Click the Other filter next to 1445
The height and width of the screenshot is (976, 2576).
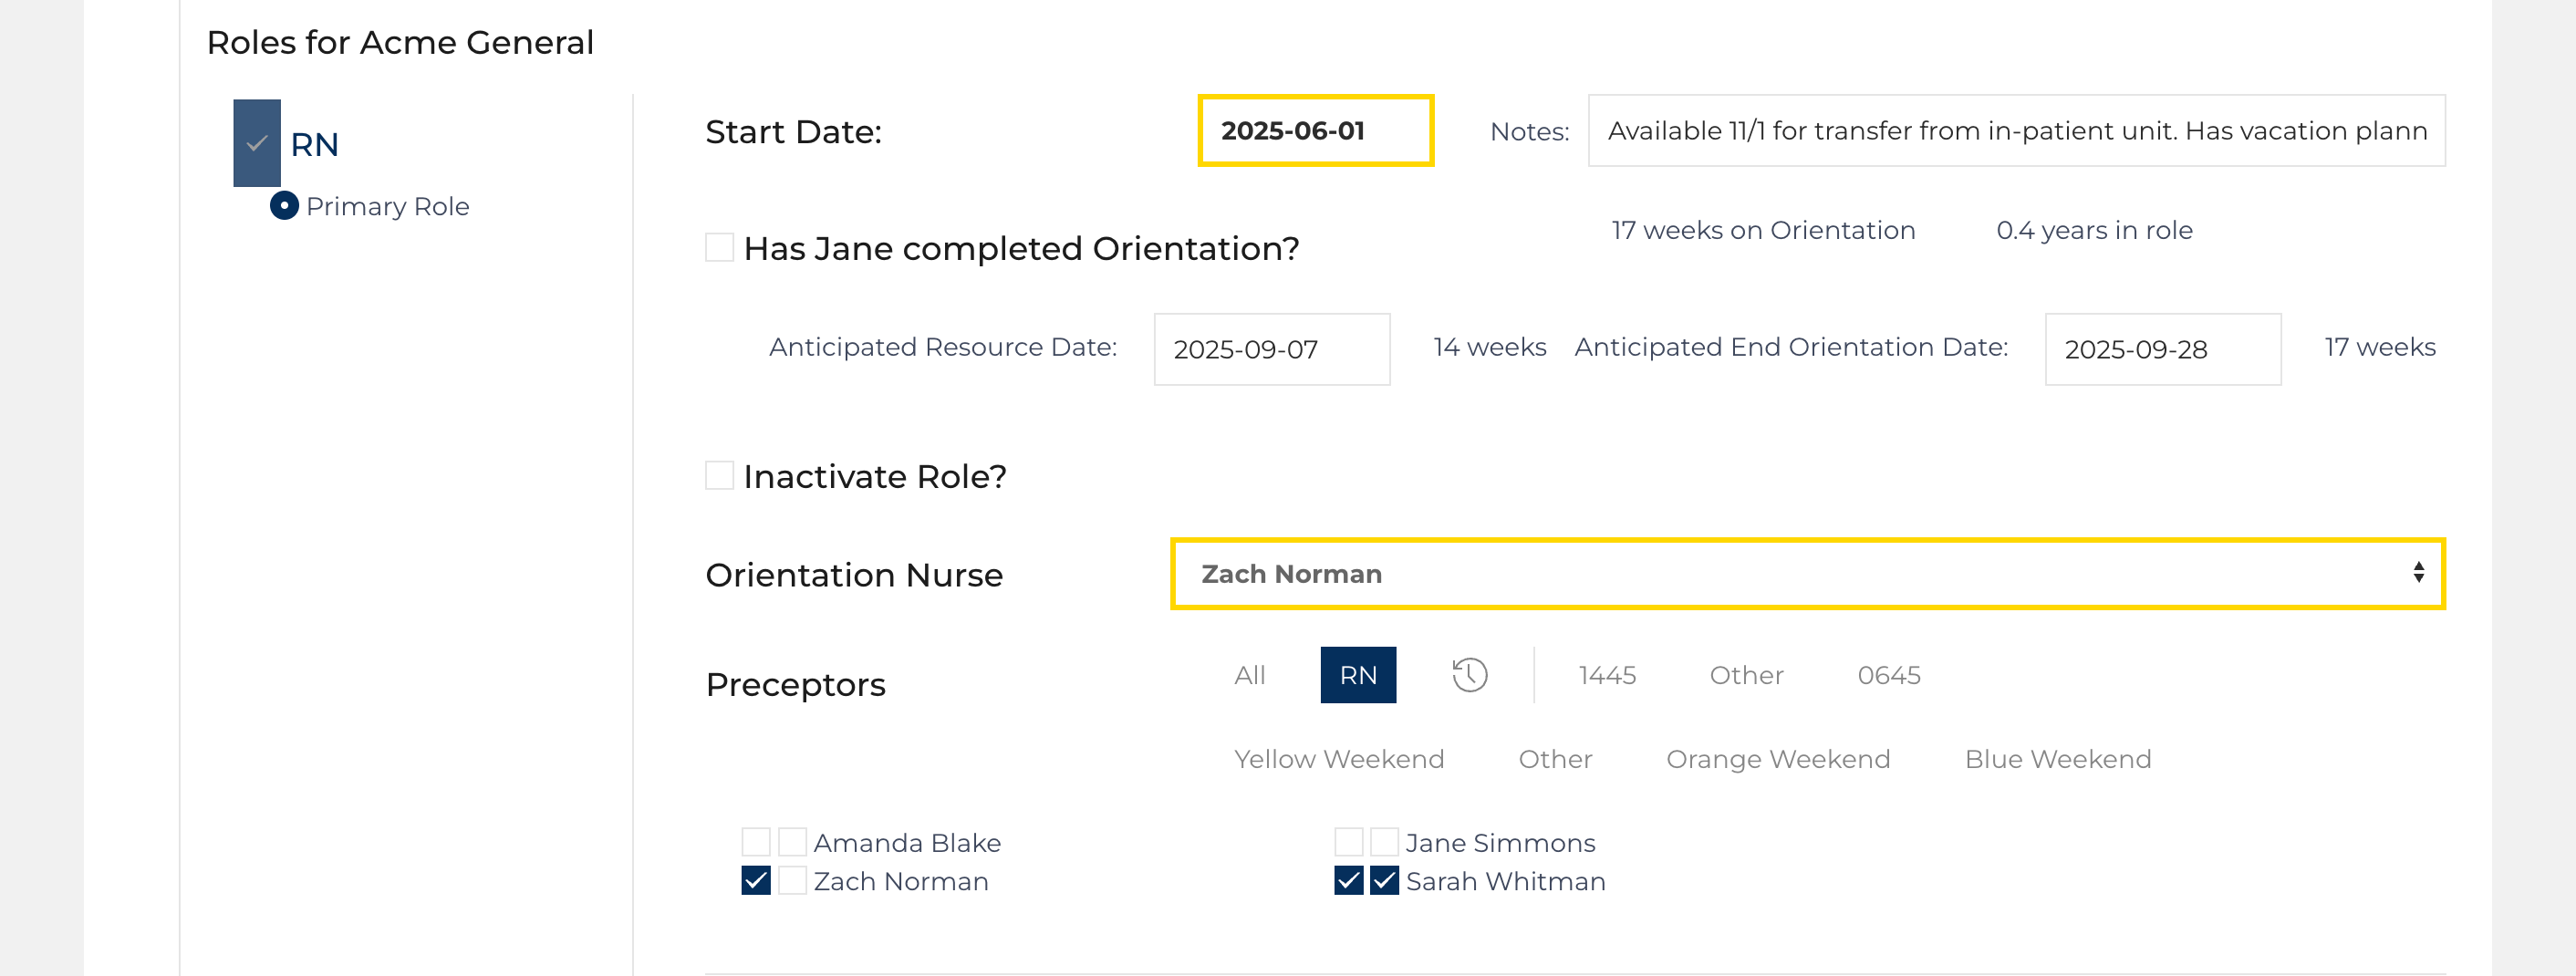pyautogui.click(x=1745, y=675)
